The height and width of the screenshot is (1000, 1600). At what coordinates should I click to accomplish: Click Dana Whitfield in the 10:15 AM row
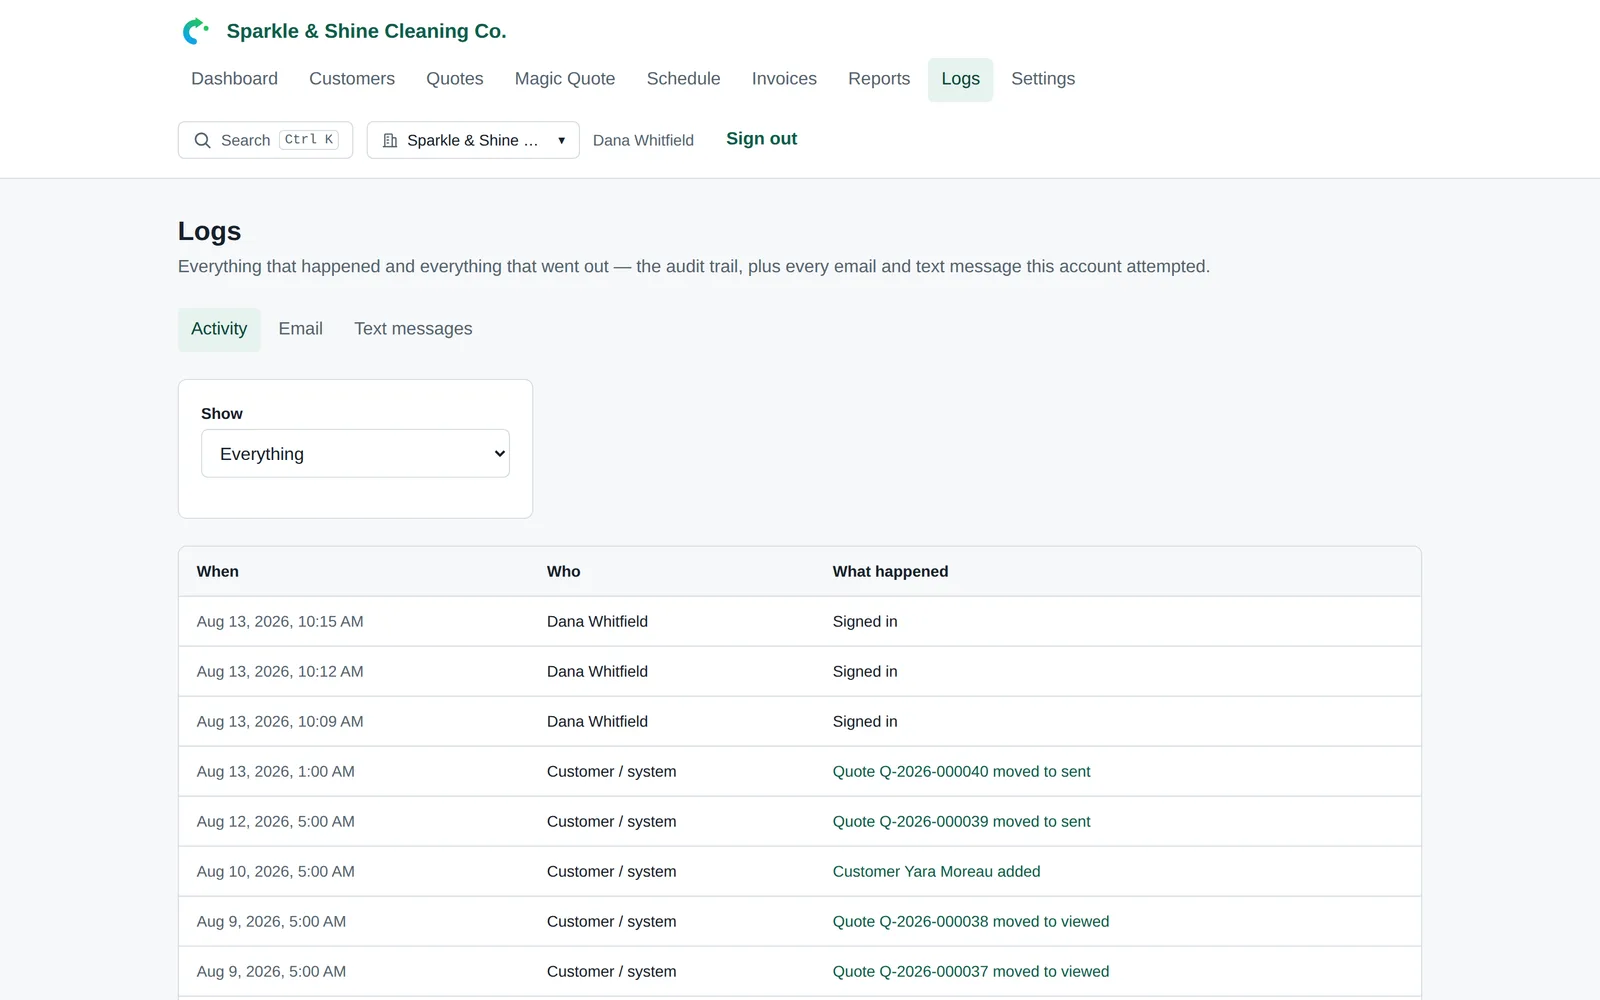point(597,621)
